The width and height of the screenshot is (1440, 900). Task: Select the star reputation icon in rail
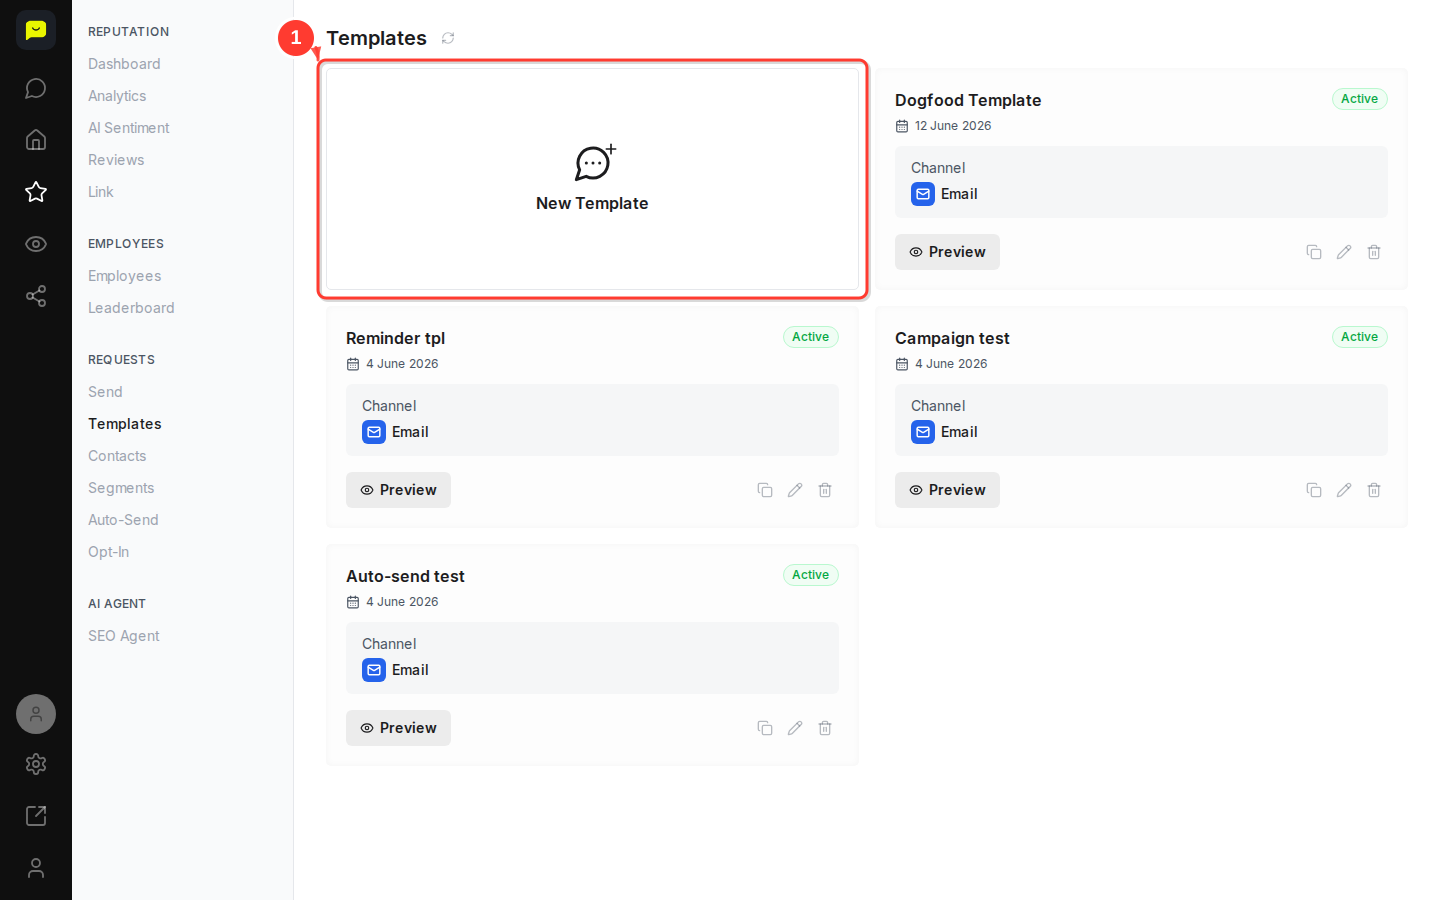pos(36,192)
